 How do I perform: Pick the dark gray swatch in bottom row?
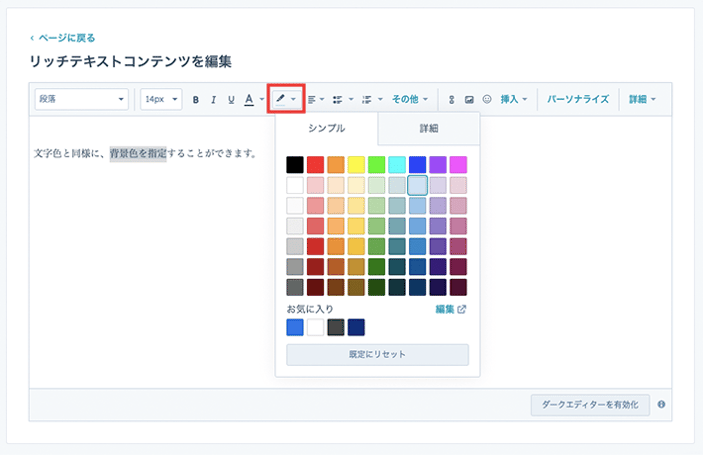[x=295, y=287]
